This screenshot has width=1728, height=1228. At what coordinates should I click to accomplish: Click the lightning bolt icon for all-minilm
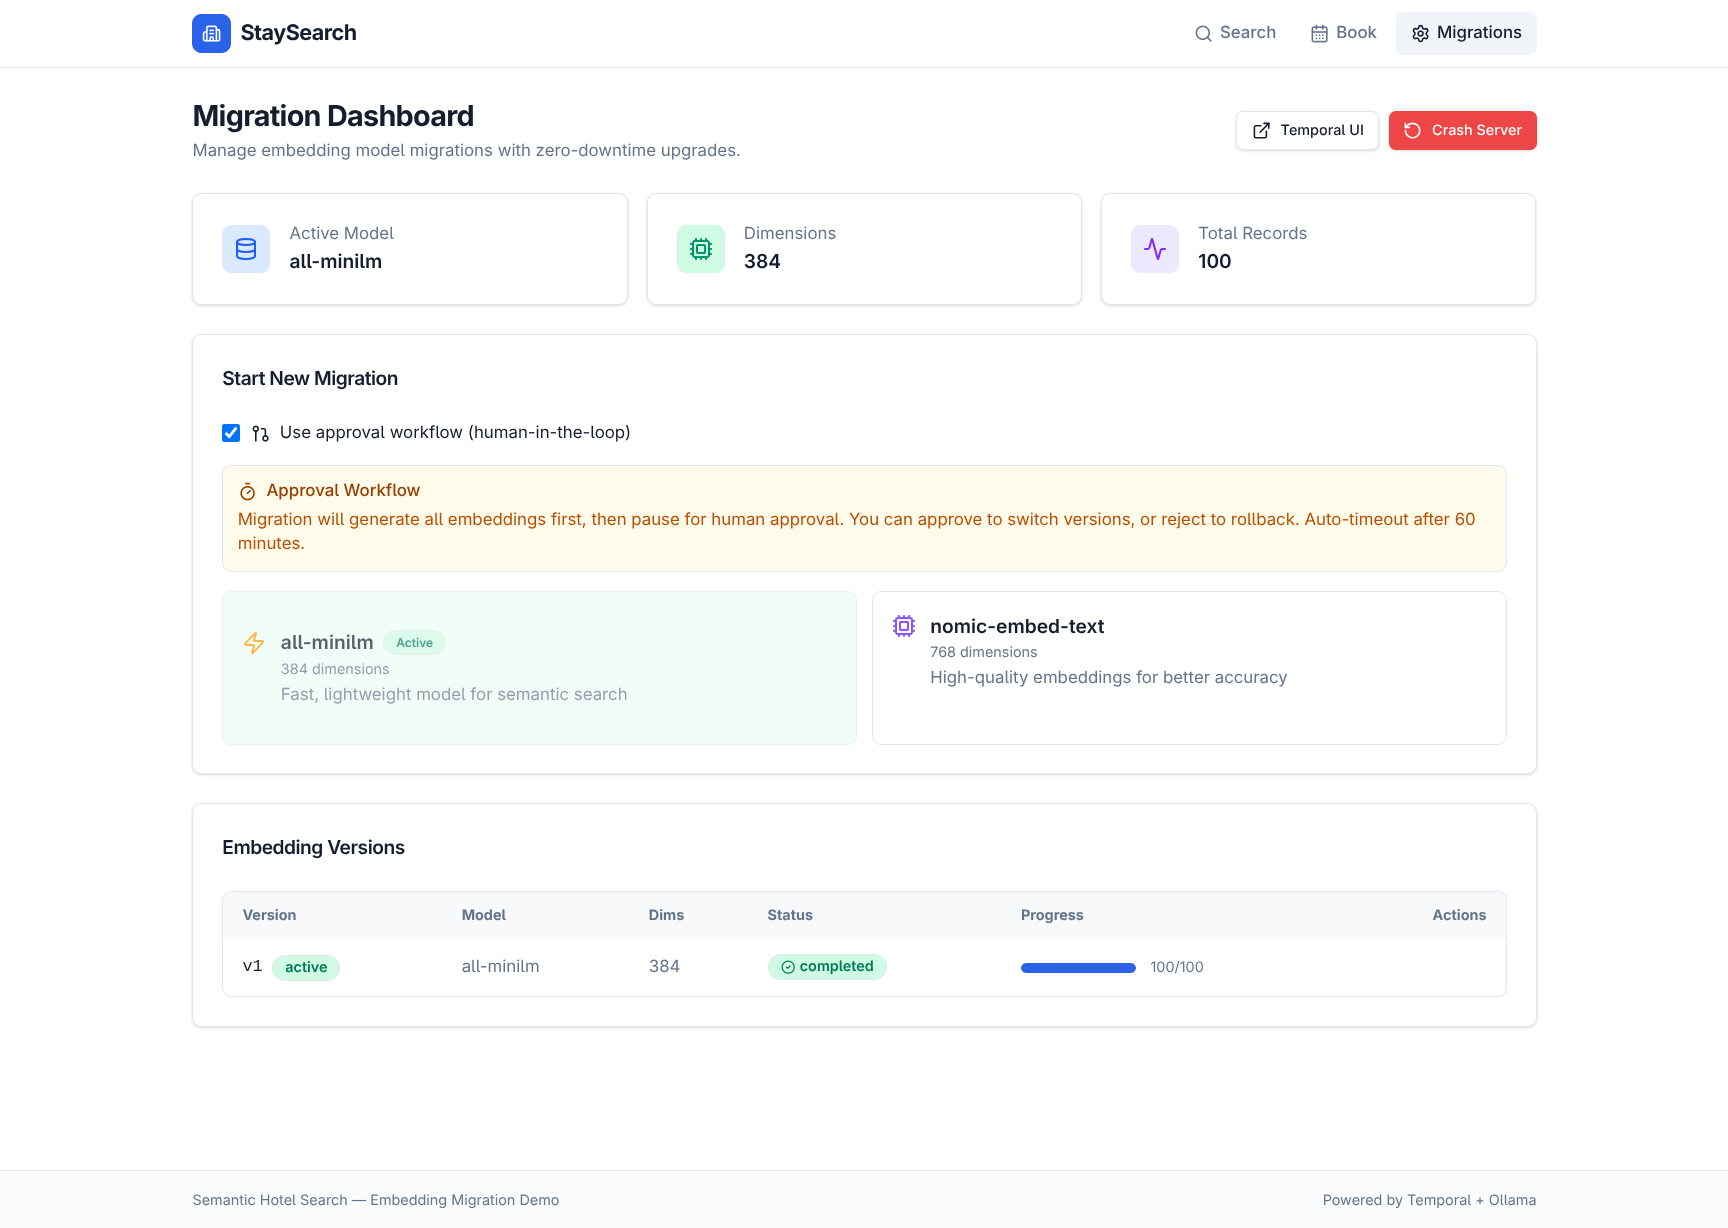254,643
